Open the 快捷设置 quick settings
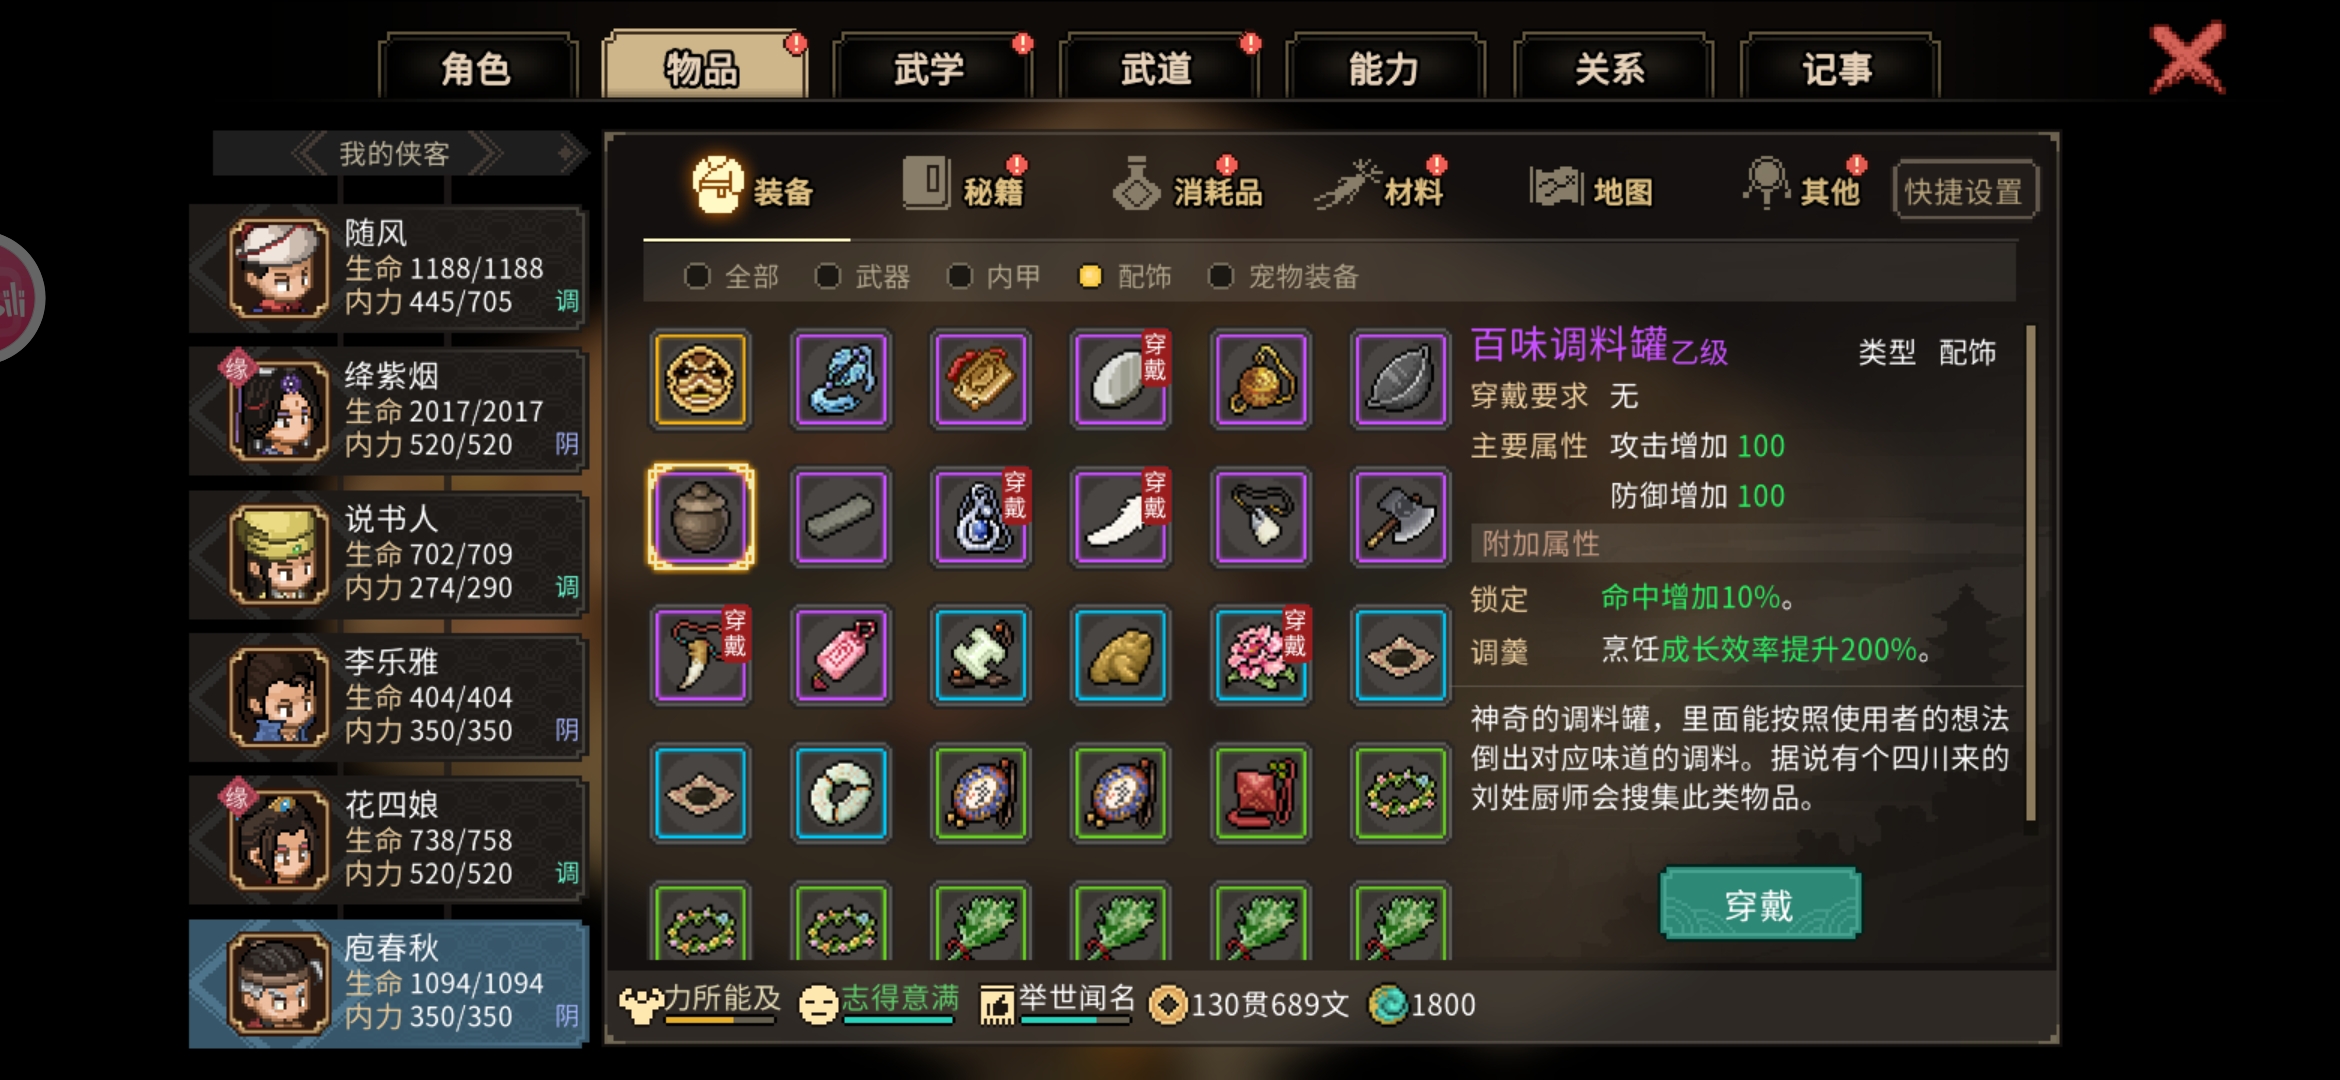Image resolution: width=2340 pixels, height=1080 pixels. pyautogui.click(x=1964, y=190)
